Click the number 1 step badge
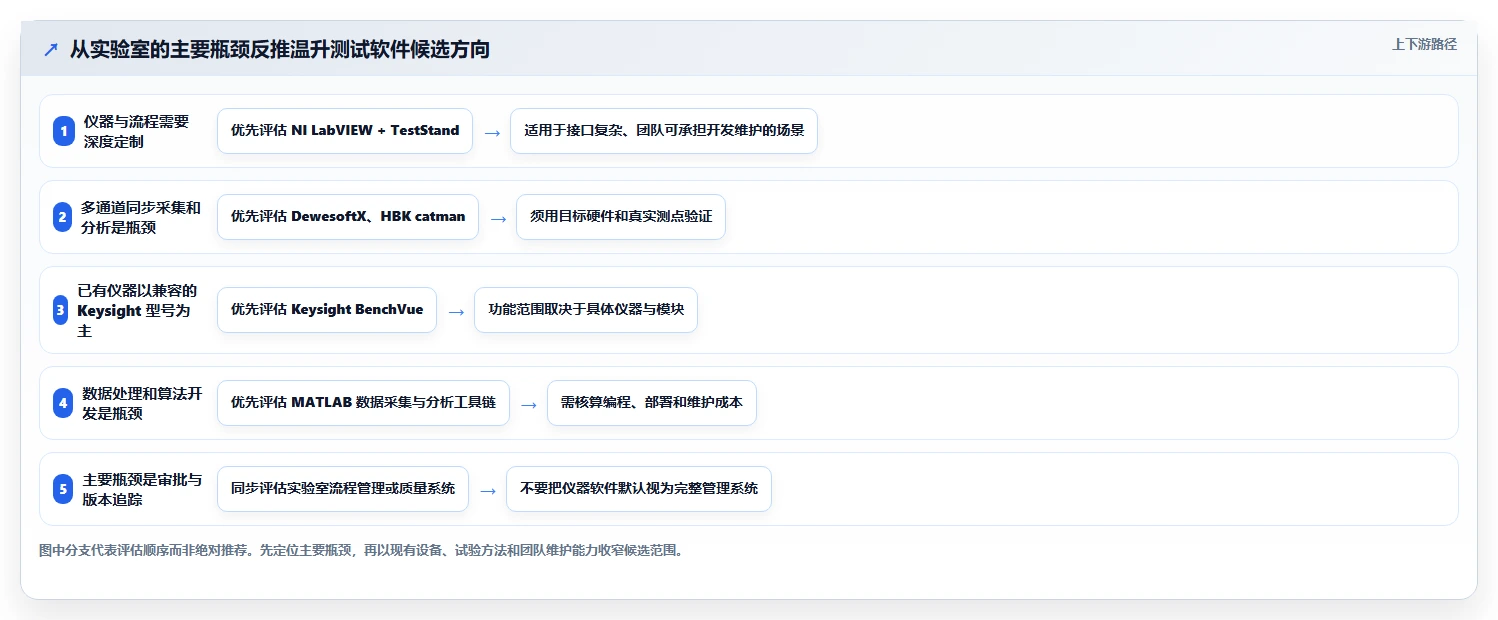The image size is (1498, 620). pos(64,131)
